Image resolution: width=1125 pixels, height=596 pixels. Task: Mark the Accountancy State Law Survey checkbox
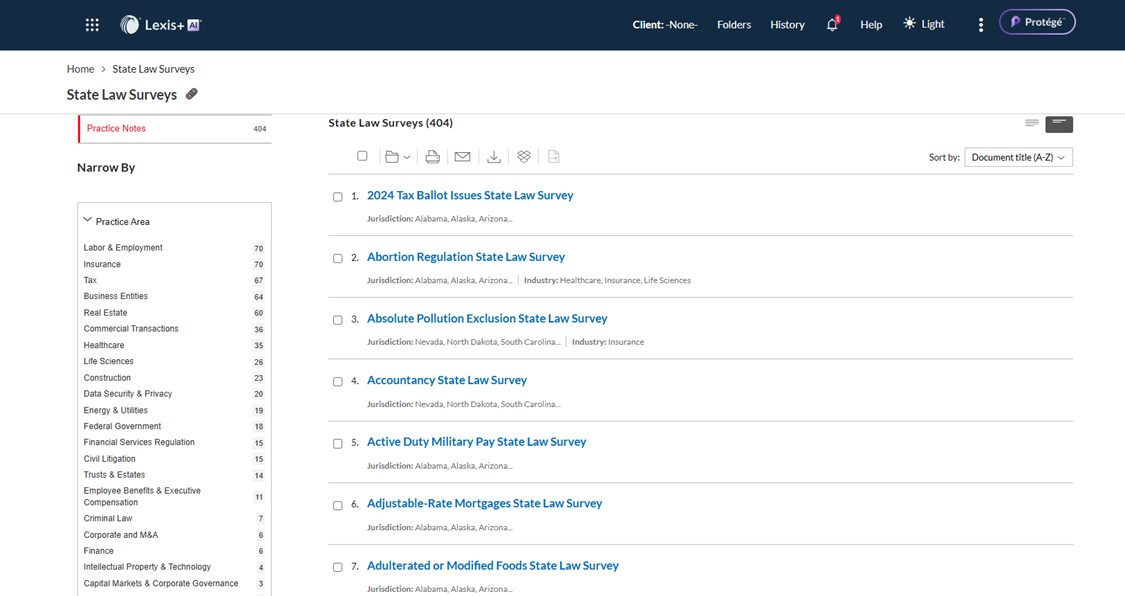[338, 382]
